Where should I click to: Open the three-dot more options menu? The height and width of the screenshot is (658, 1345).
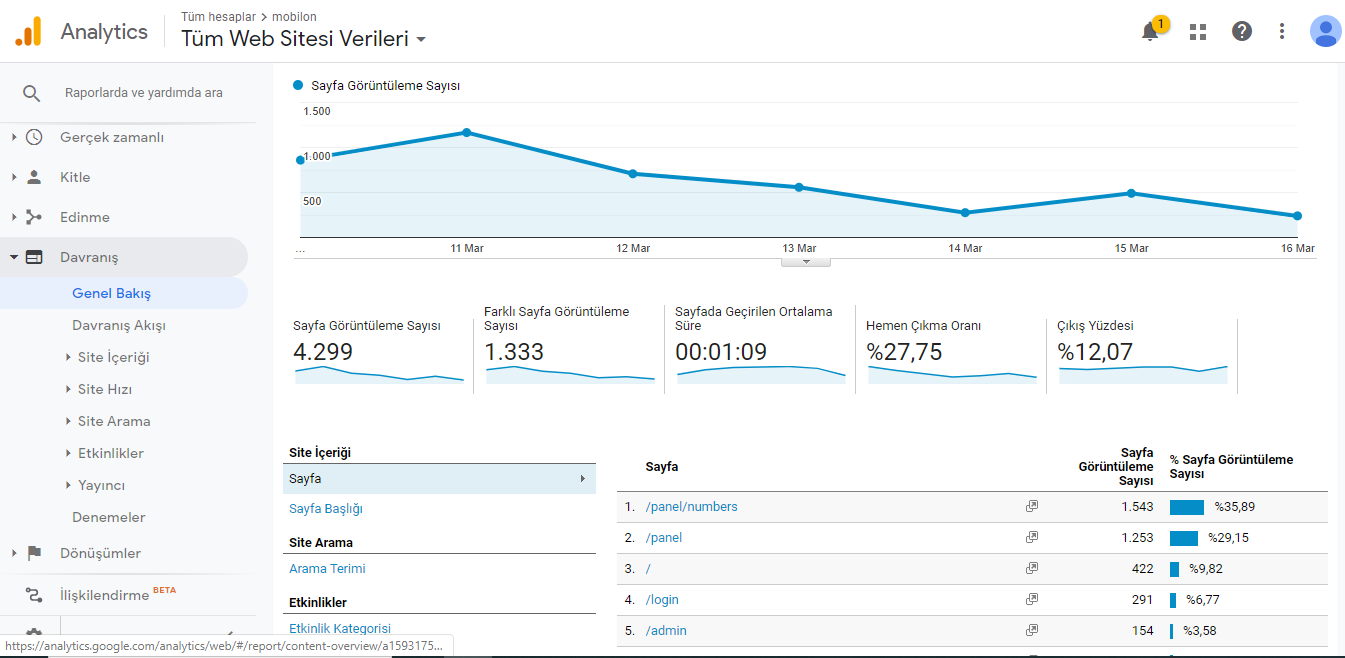pos(1282,32)
